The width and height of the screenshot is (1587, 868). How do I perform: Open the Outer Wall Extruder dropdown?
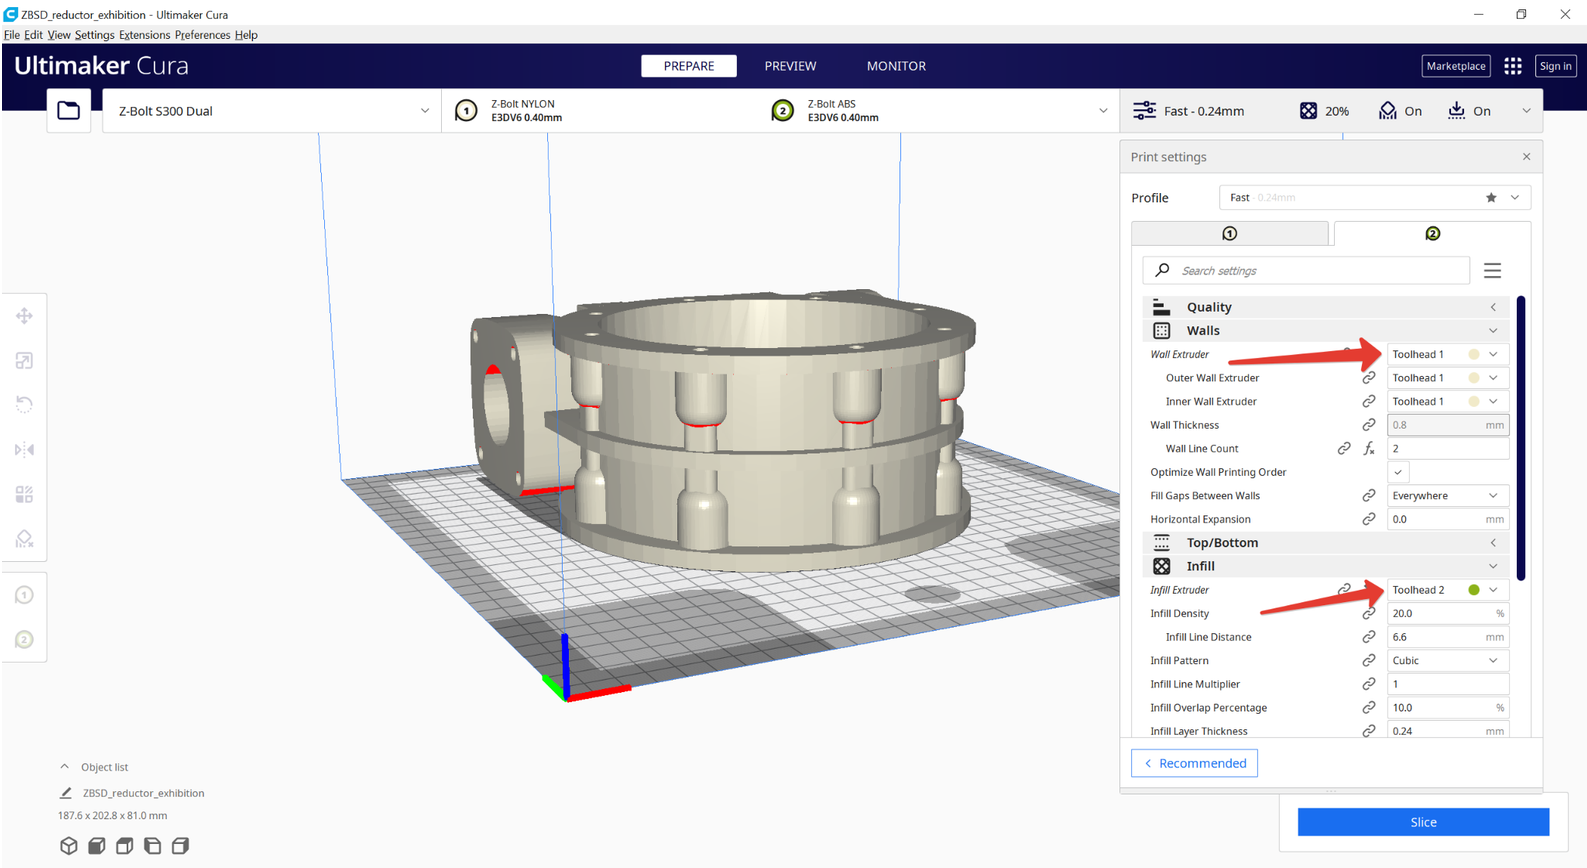pyautogui.click(x=1448, y=378)
